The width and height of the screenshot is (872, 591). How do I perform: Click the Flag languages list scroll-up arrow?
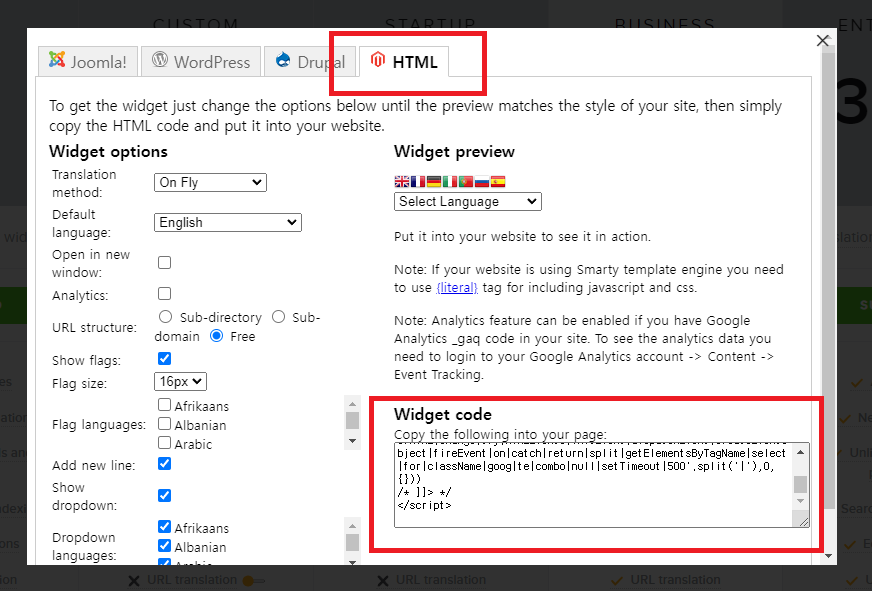pyautogui.click(x=352, y=404)
